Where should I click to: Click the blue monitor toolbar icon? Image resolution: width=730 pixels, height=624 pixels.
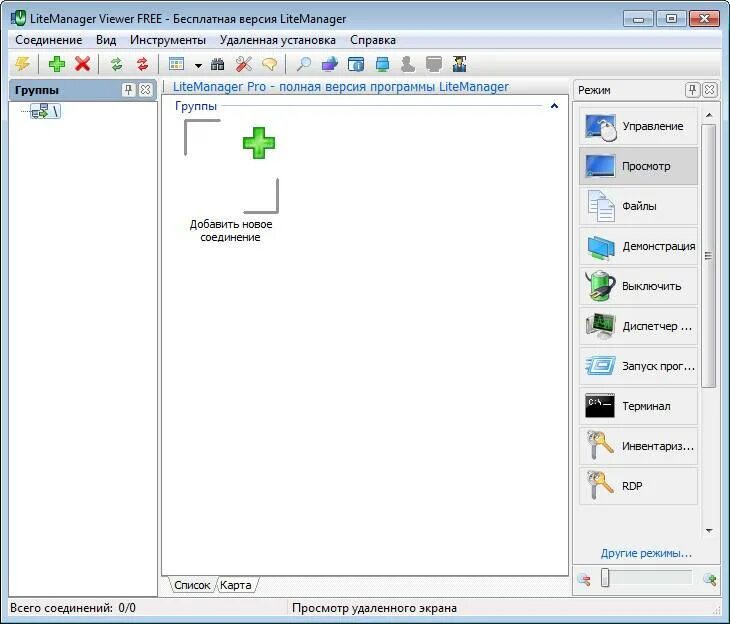382,64
